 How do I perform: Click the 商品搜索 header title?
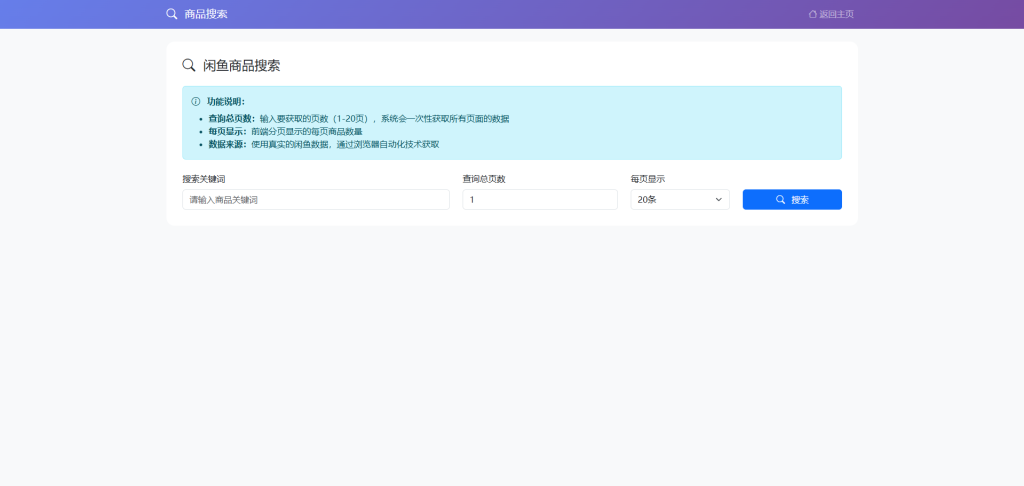click(206, 14)
